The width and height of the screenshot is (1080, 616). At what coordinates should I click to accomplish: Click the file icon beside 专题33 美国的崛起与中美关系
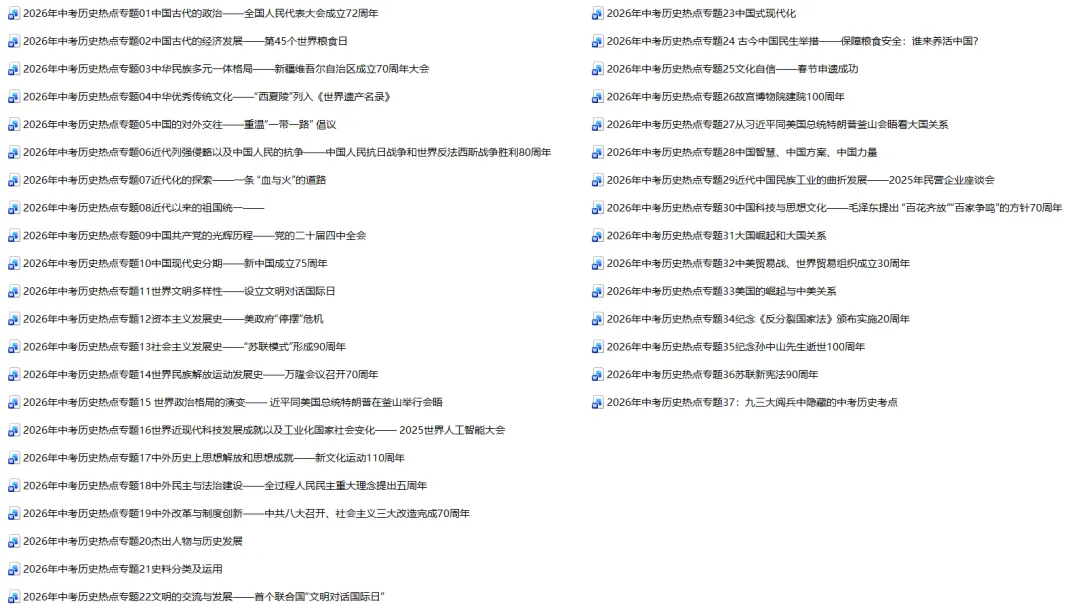coord(598,291)
